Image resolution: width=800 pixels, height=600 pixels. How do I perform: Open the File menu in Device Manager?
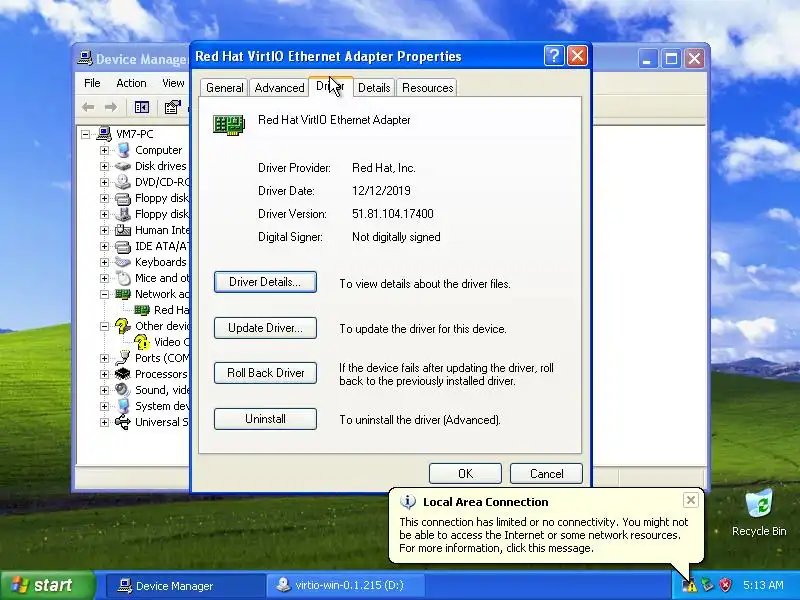[x=92, y=83]
